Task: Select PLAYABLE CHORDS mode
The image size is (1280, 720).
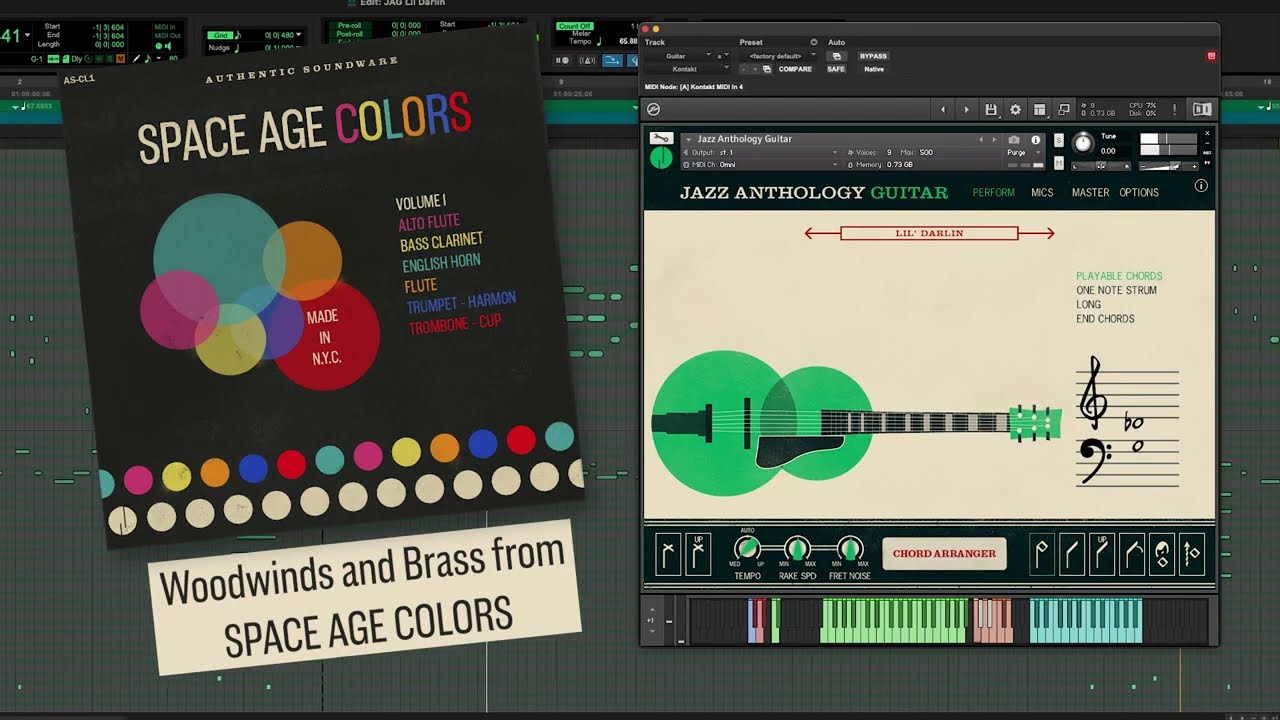Action: click(x=1119, y=276)
